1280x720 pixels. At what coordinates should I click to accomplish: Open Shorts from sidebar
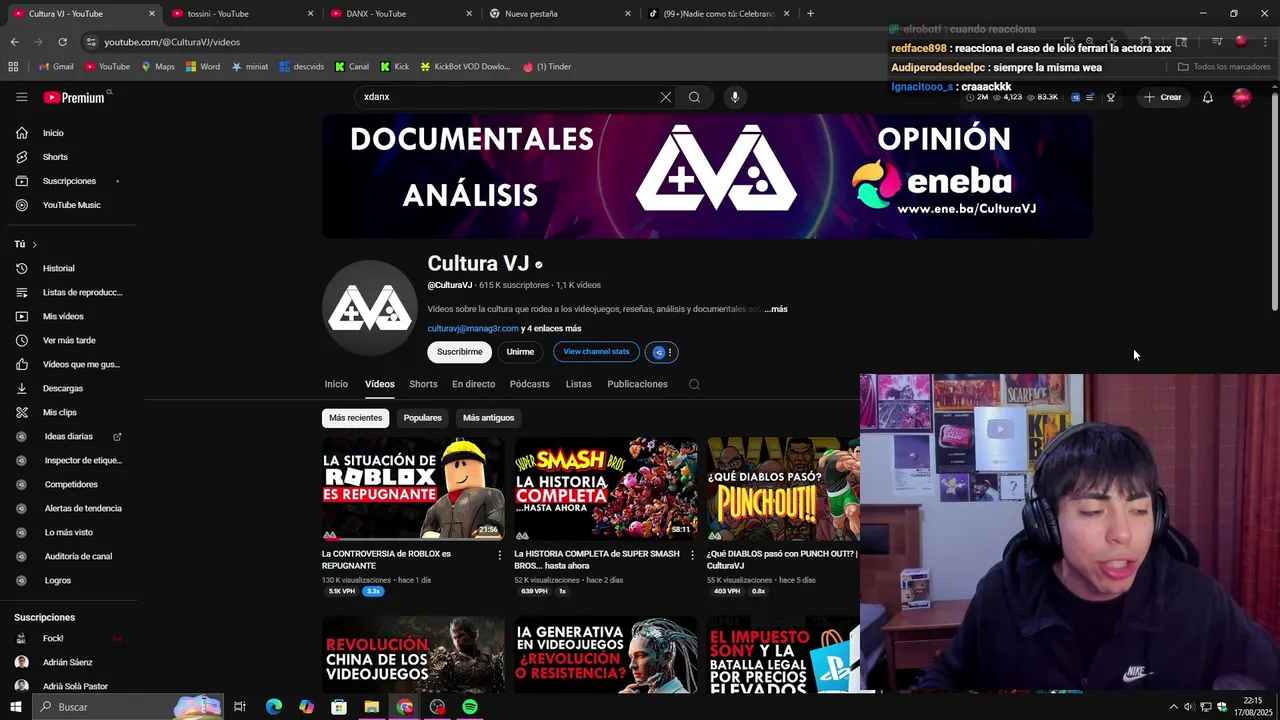click(55, 157)
